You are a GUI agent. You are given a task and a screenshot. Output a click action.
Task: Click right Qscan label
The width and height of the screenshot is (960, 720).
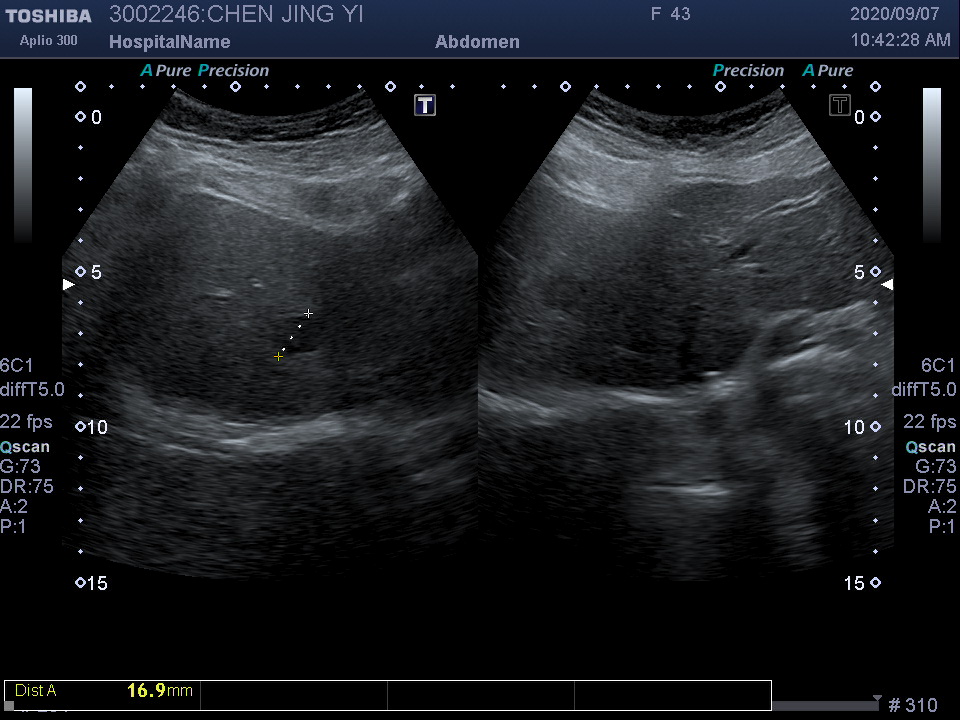(931, 447)
